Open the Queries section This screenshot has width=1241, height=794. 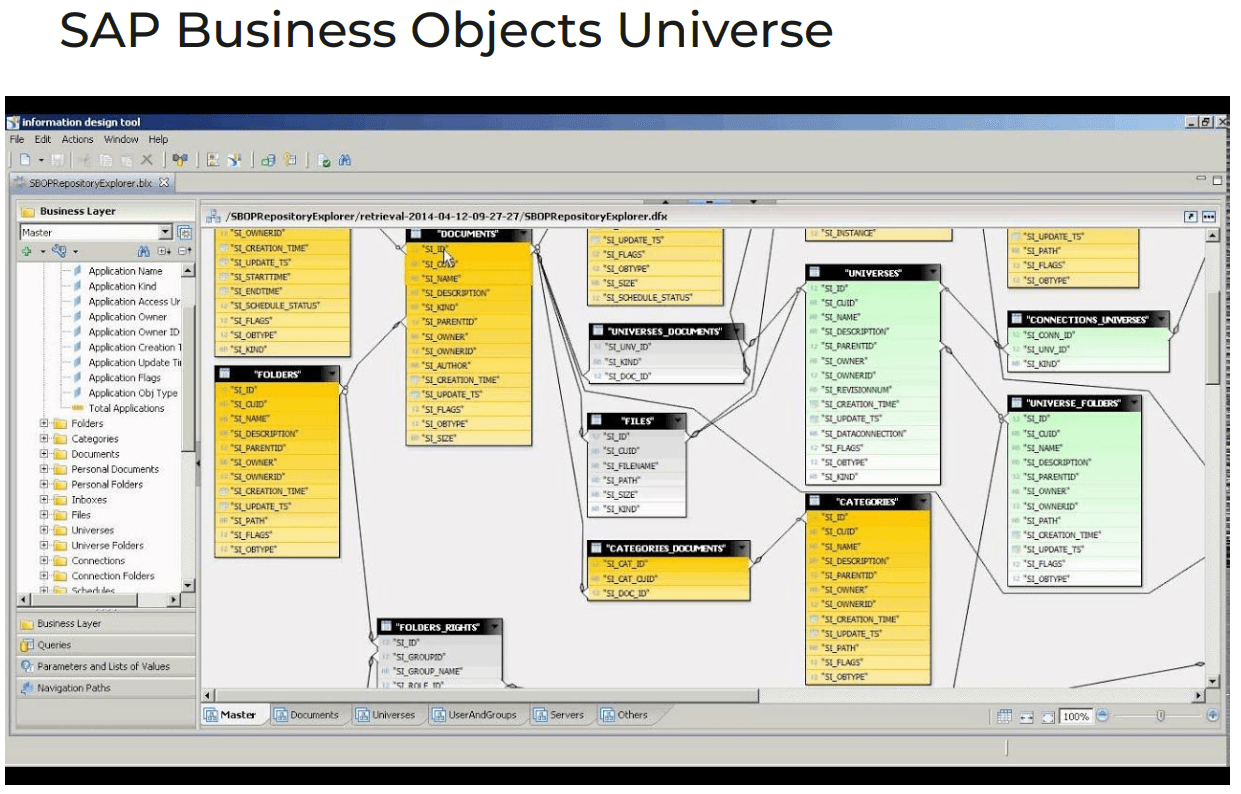pos(106,645)
